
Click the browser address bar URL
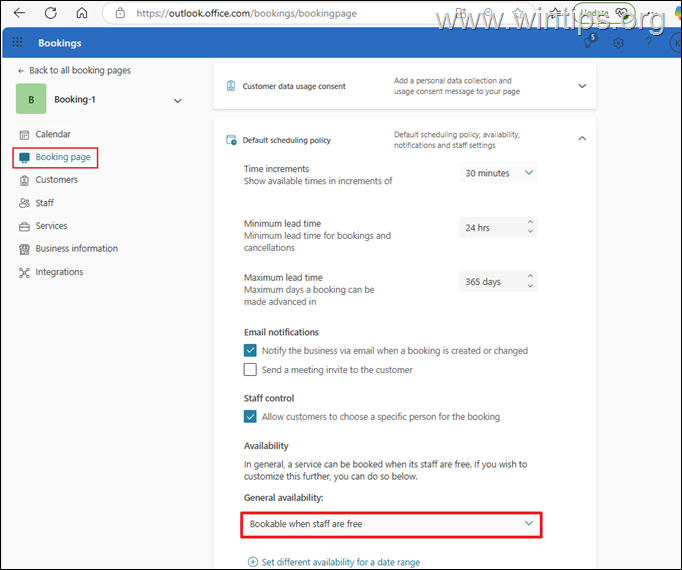click(247, 13)
